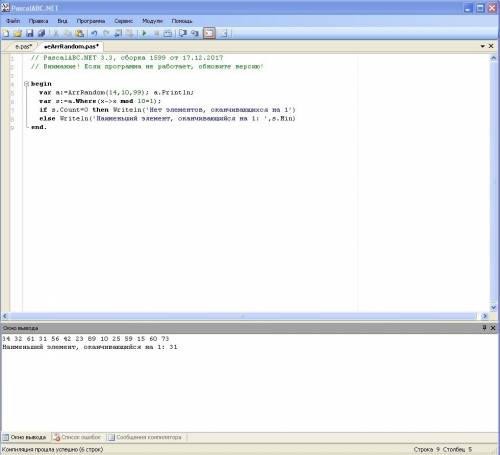Image resolution: width=500 pixels, height=455 pixels.
Task: Undo the last edit using toolbar arrow
Action: [x=94, y=33]
